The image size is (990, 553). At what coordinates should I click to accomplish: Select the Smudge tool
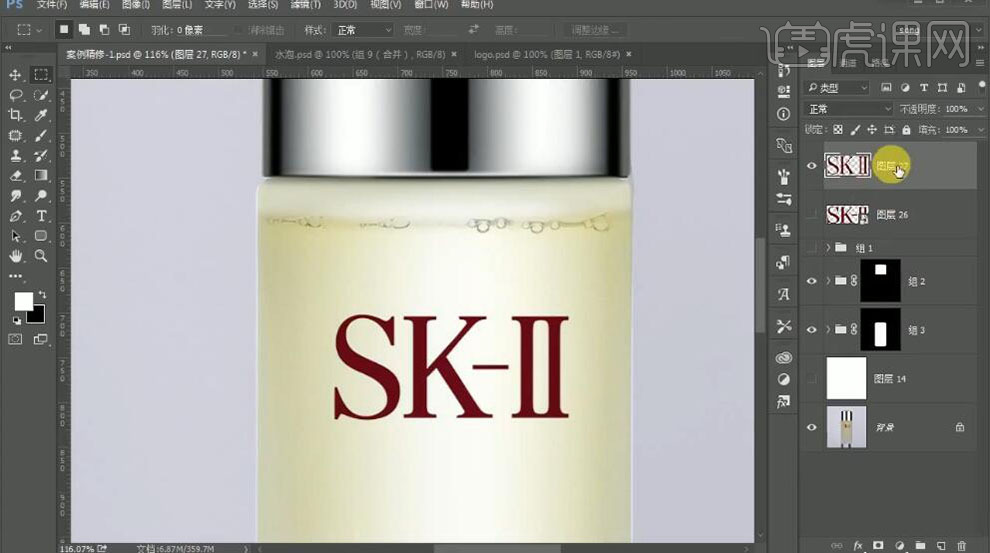click(x=15, y=196)
